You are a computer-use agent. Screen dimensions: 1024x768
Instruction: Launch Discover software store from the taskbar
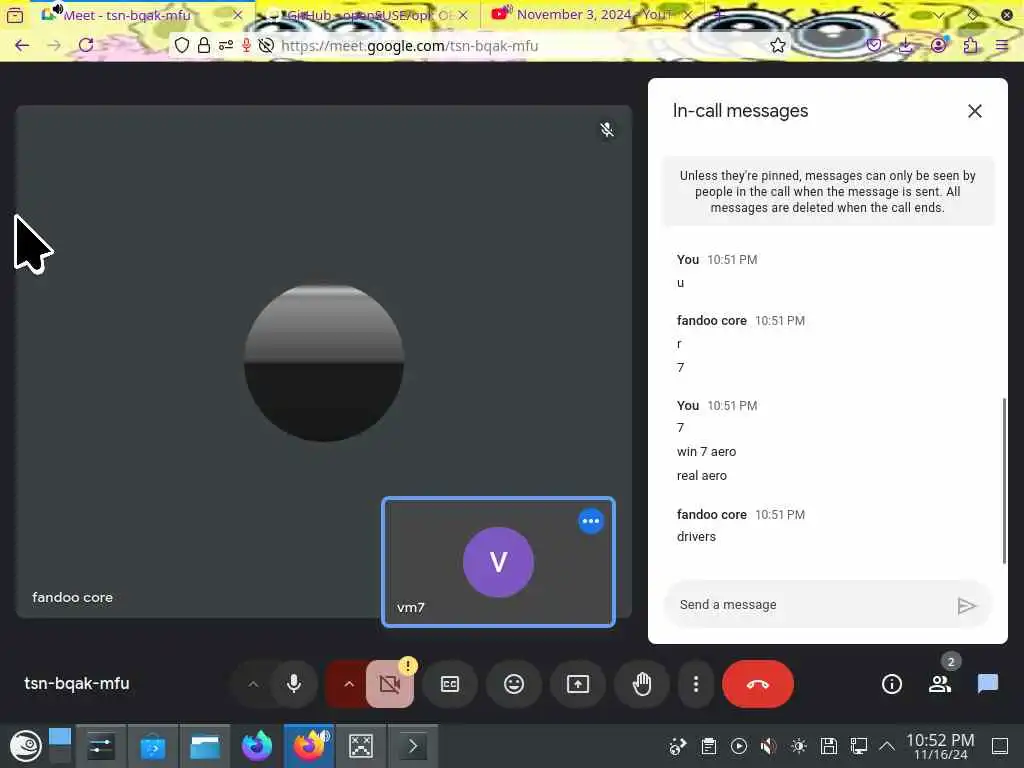coord(152,746)
